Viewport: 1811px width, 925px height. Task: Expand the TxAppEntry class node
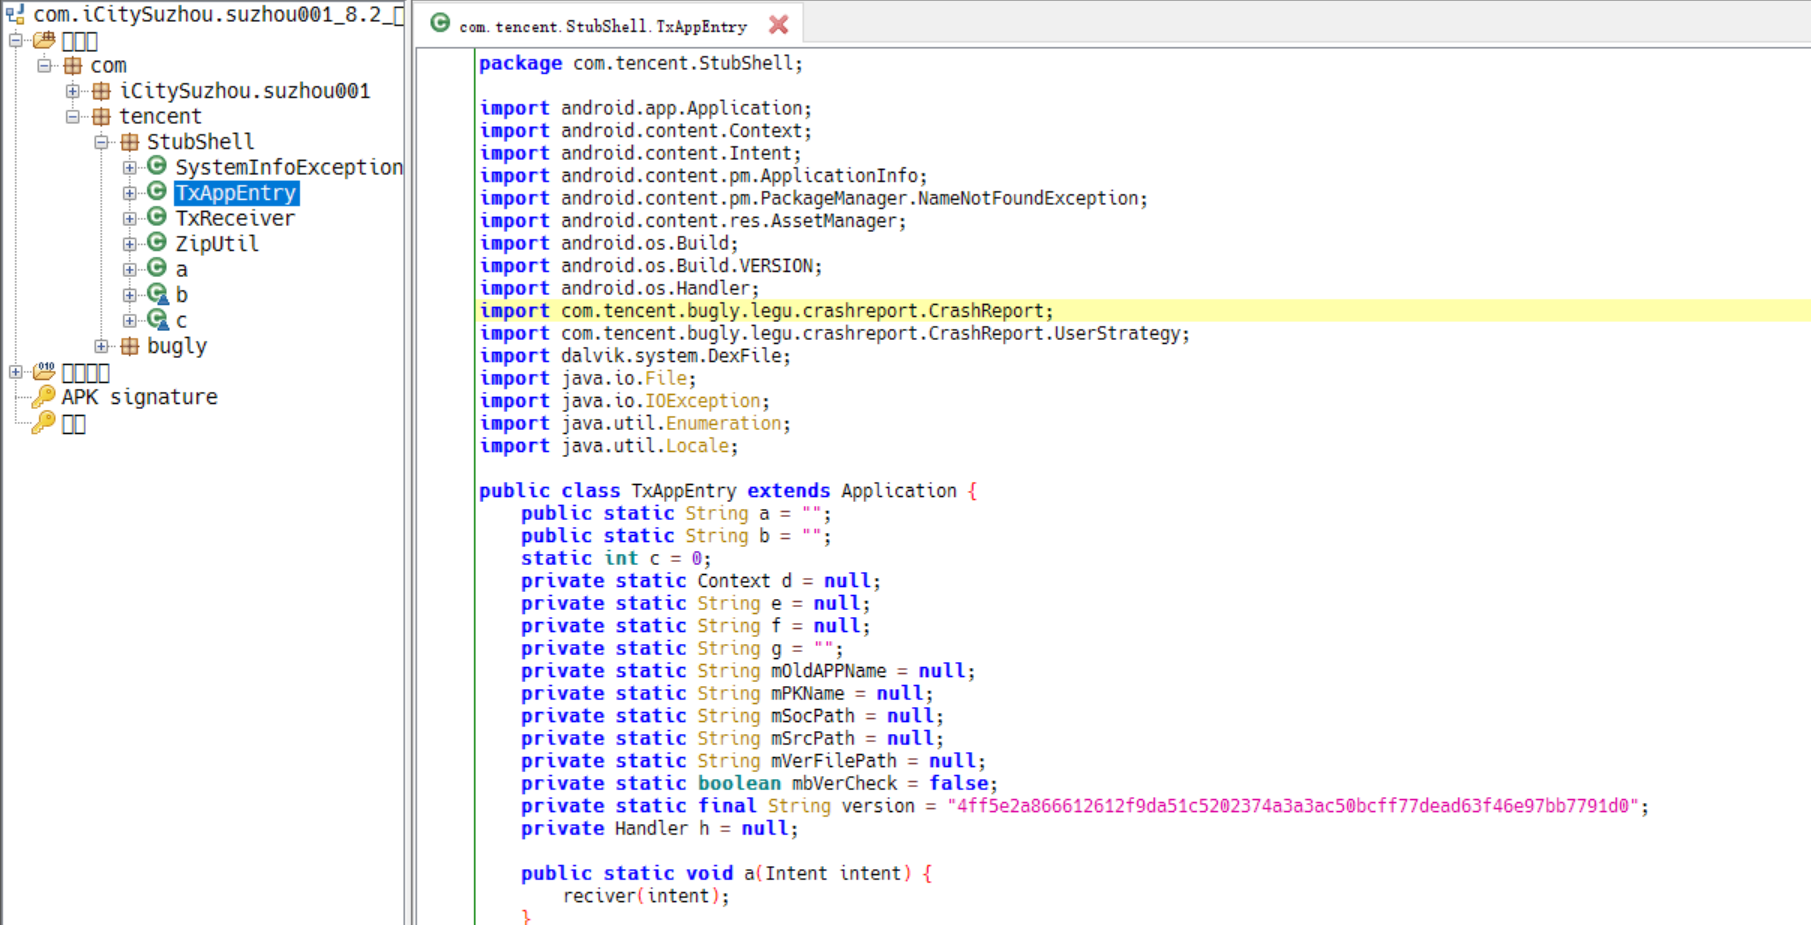pos(130,193)
